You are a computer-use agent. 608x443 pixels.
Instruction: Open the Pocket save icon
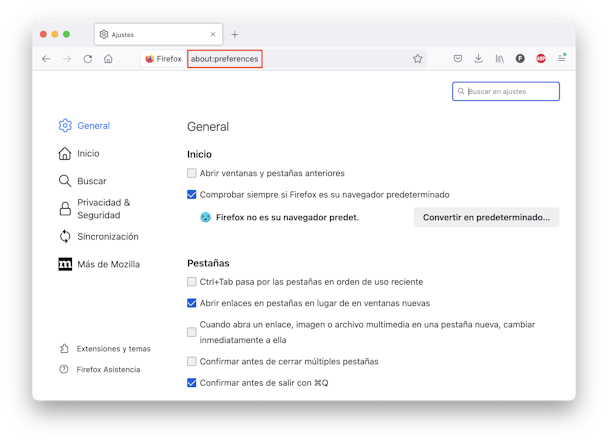(x=458, y=59)
